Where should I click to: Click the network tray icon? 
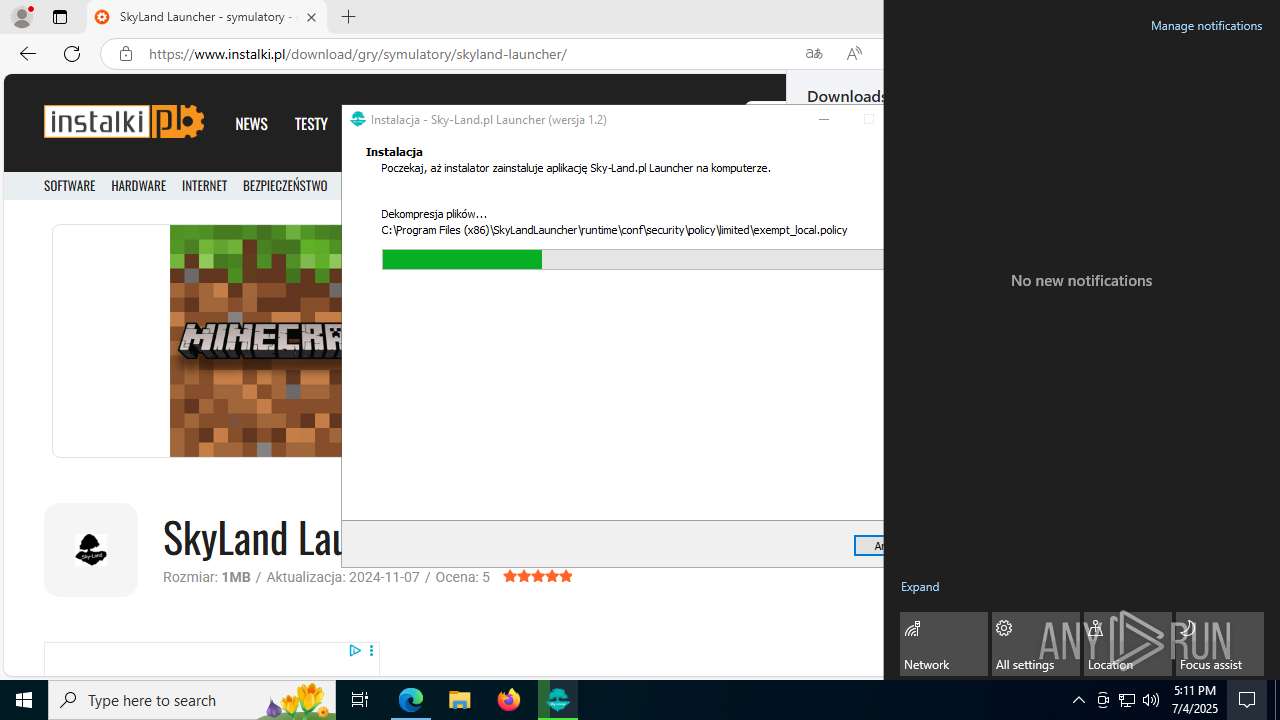click(1127, 700)
